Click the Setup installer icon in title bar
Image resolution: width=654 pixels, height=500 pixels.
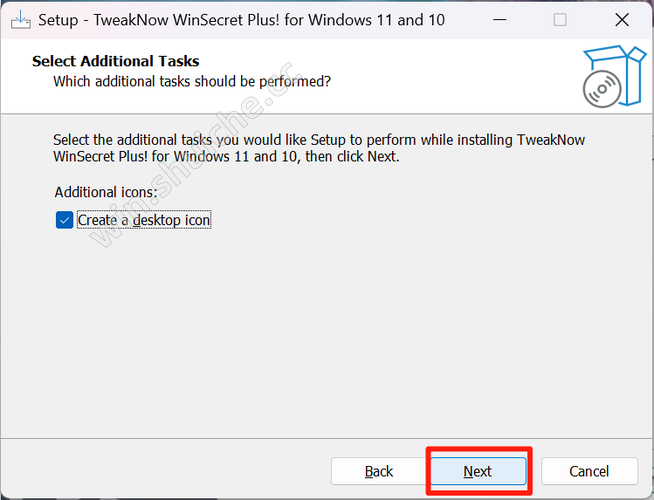click(x=20, y=20)
